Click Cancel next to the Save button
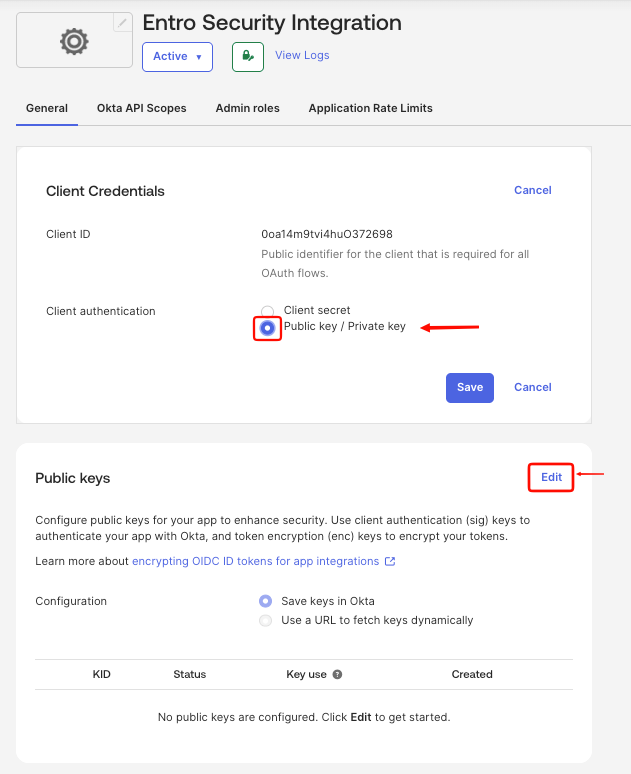This screenshot has height=774, width=631. 533,387
